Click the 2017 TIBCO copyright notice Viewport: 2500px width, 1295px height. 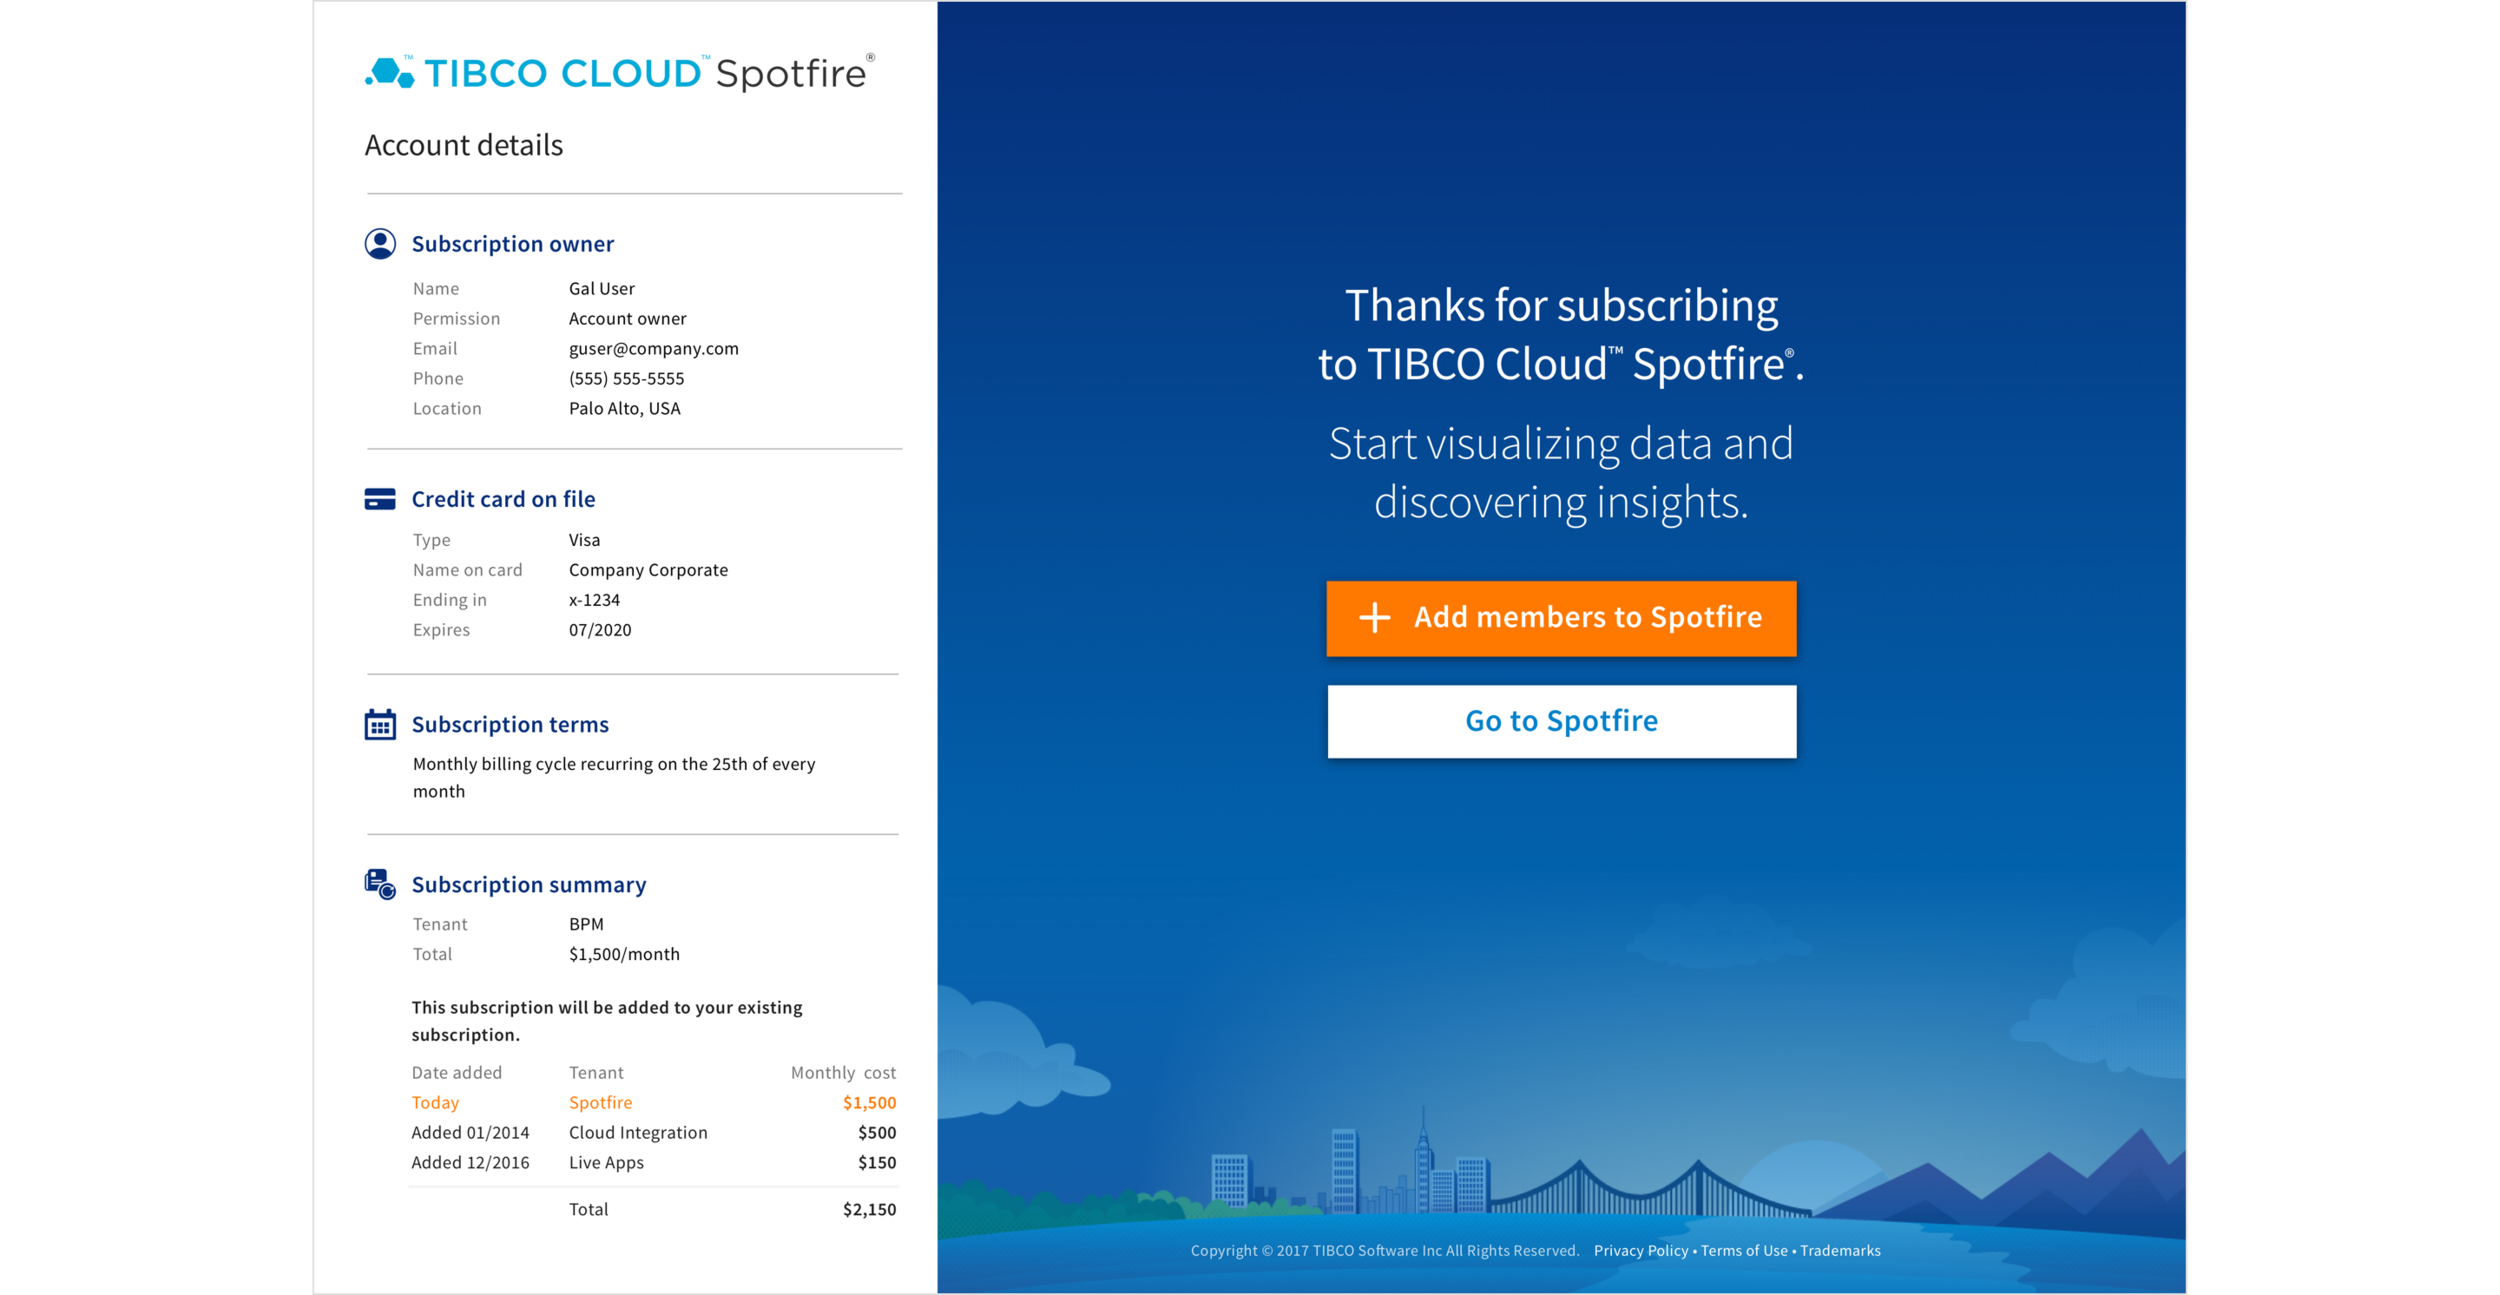(1385, 1250)
